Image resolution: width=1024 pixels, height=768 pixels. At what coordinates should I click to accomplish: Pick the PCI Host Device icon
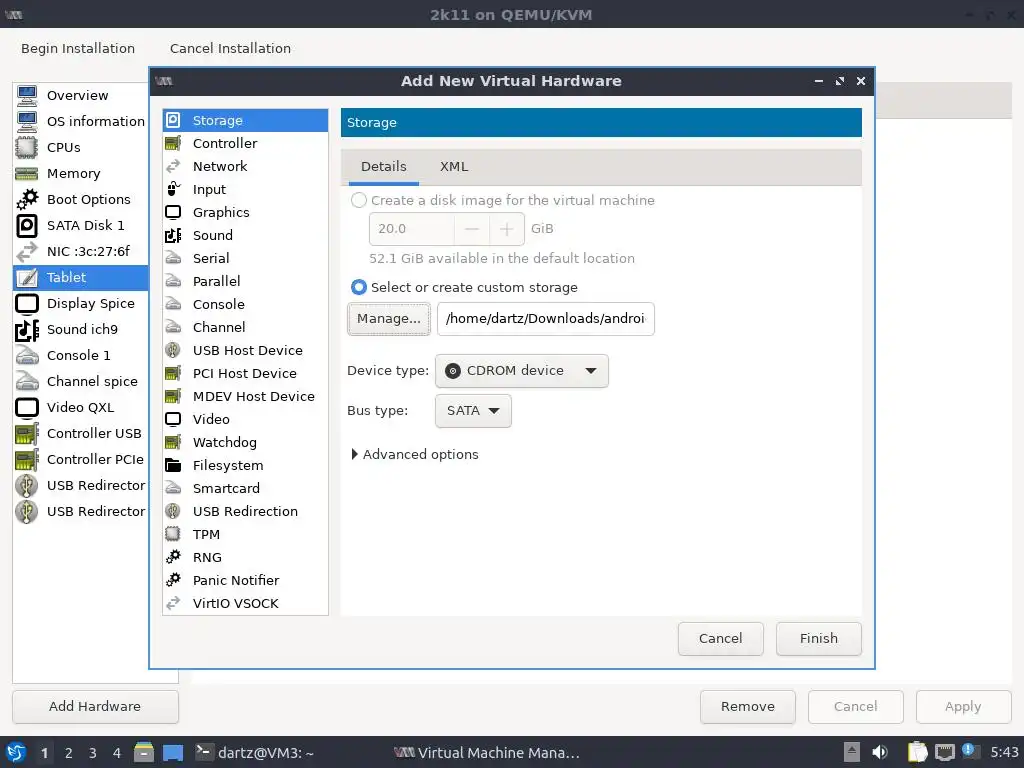[x=173, y=374]
